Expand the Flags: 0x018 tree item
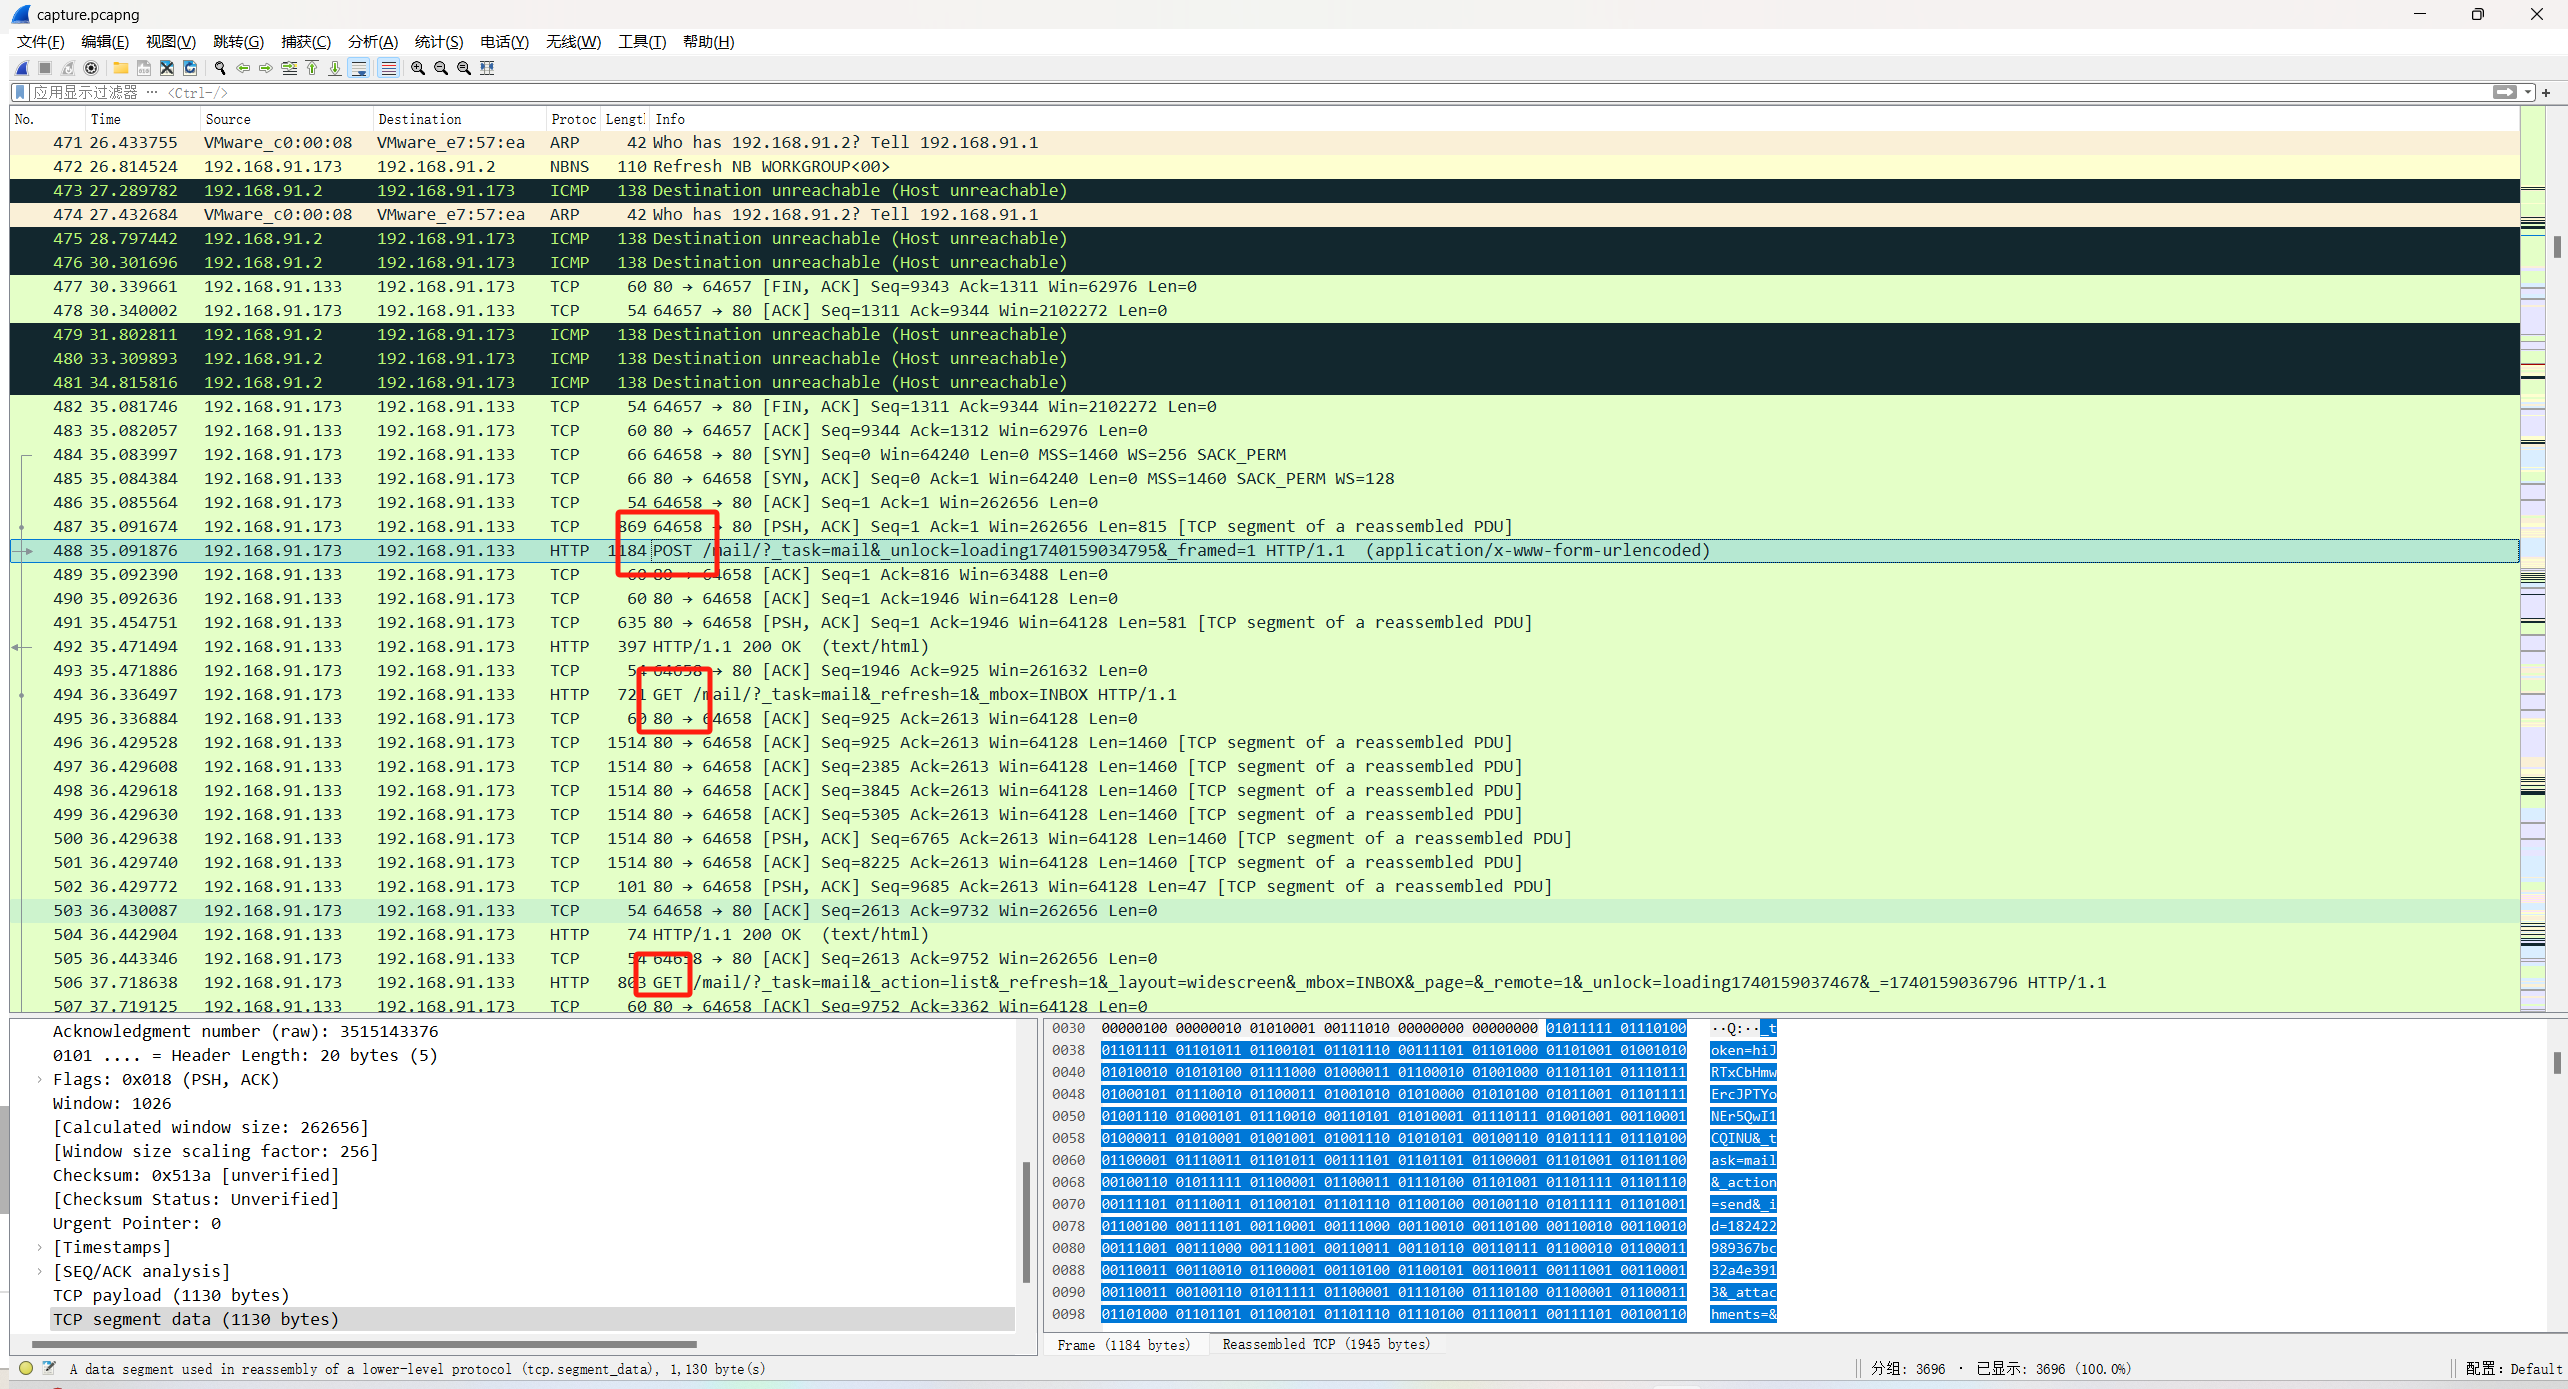 [40, 1080]
